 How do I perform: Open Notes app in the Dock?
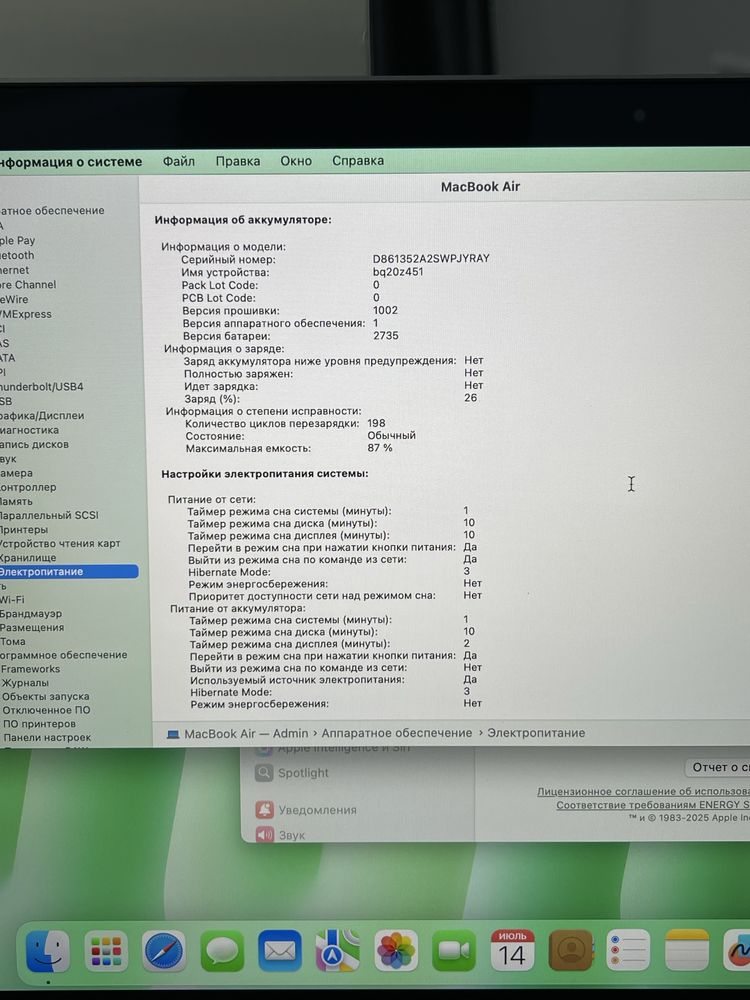click(x=687, y=950)
